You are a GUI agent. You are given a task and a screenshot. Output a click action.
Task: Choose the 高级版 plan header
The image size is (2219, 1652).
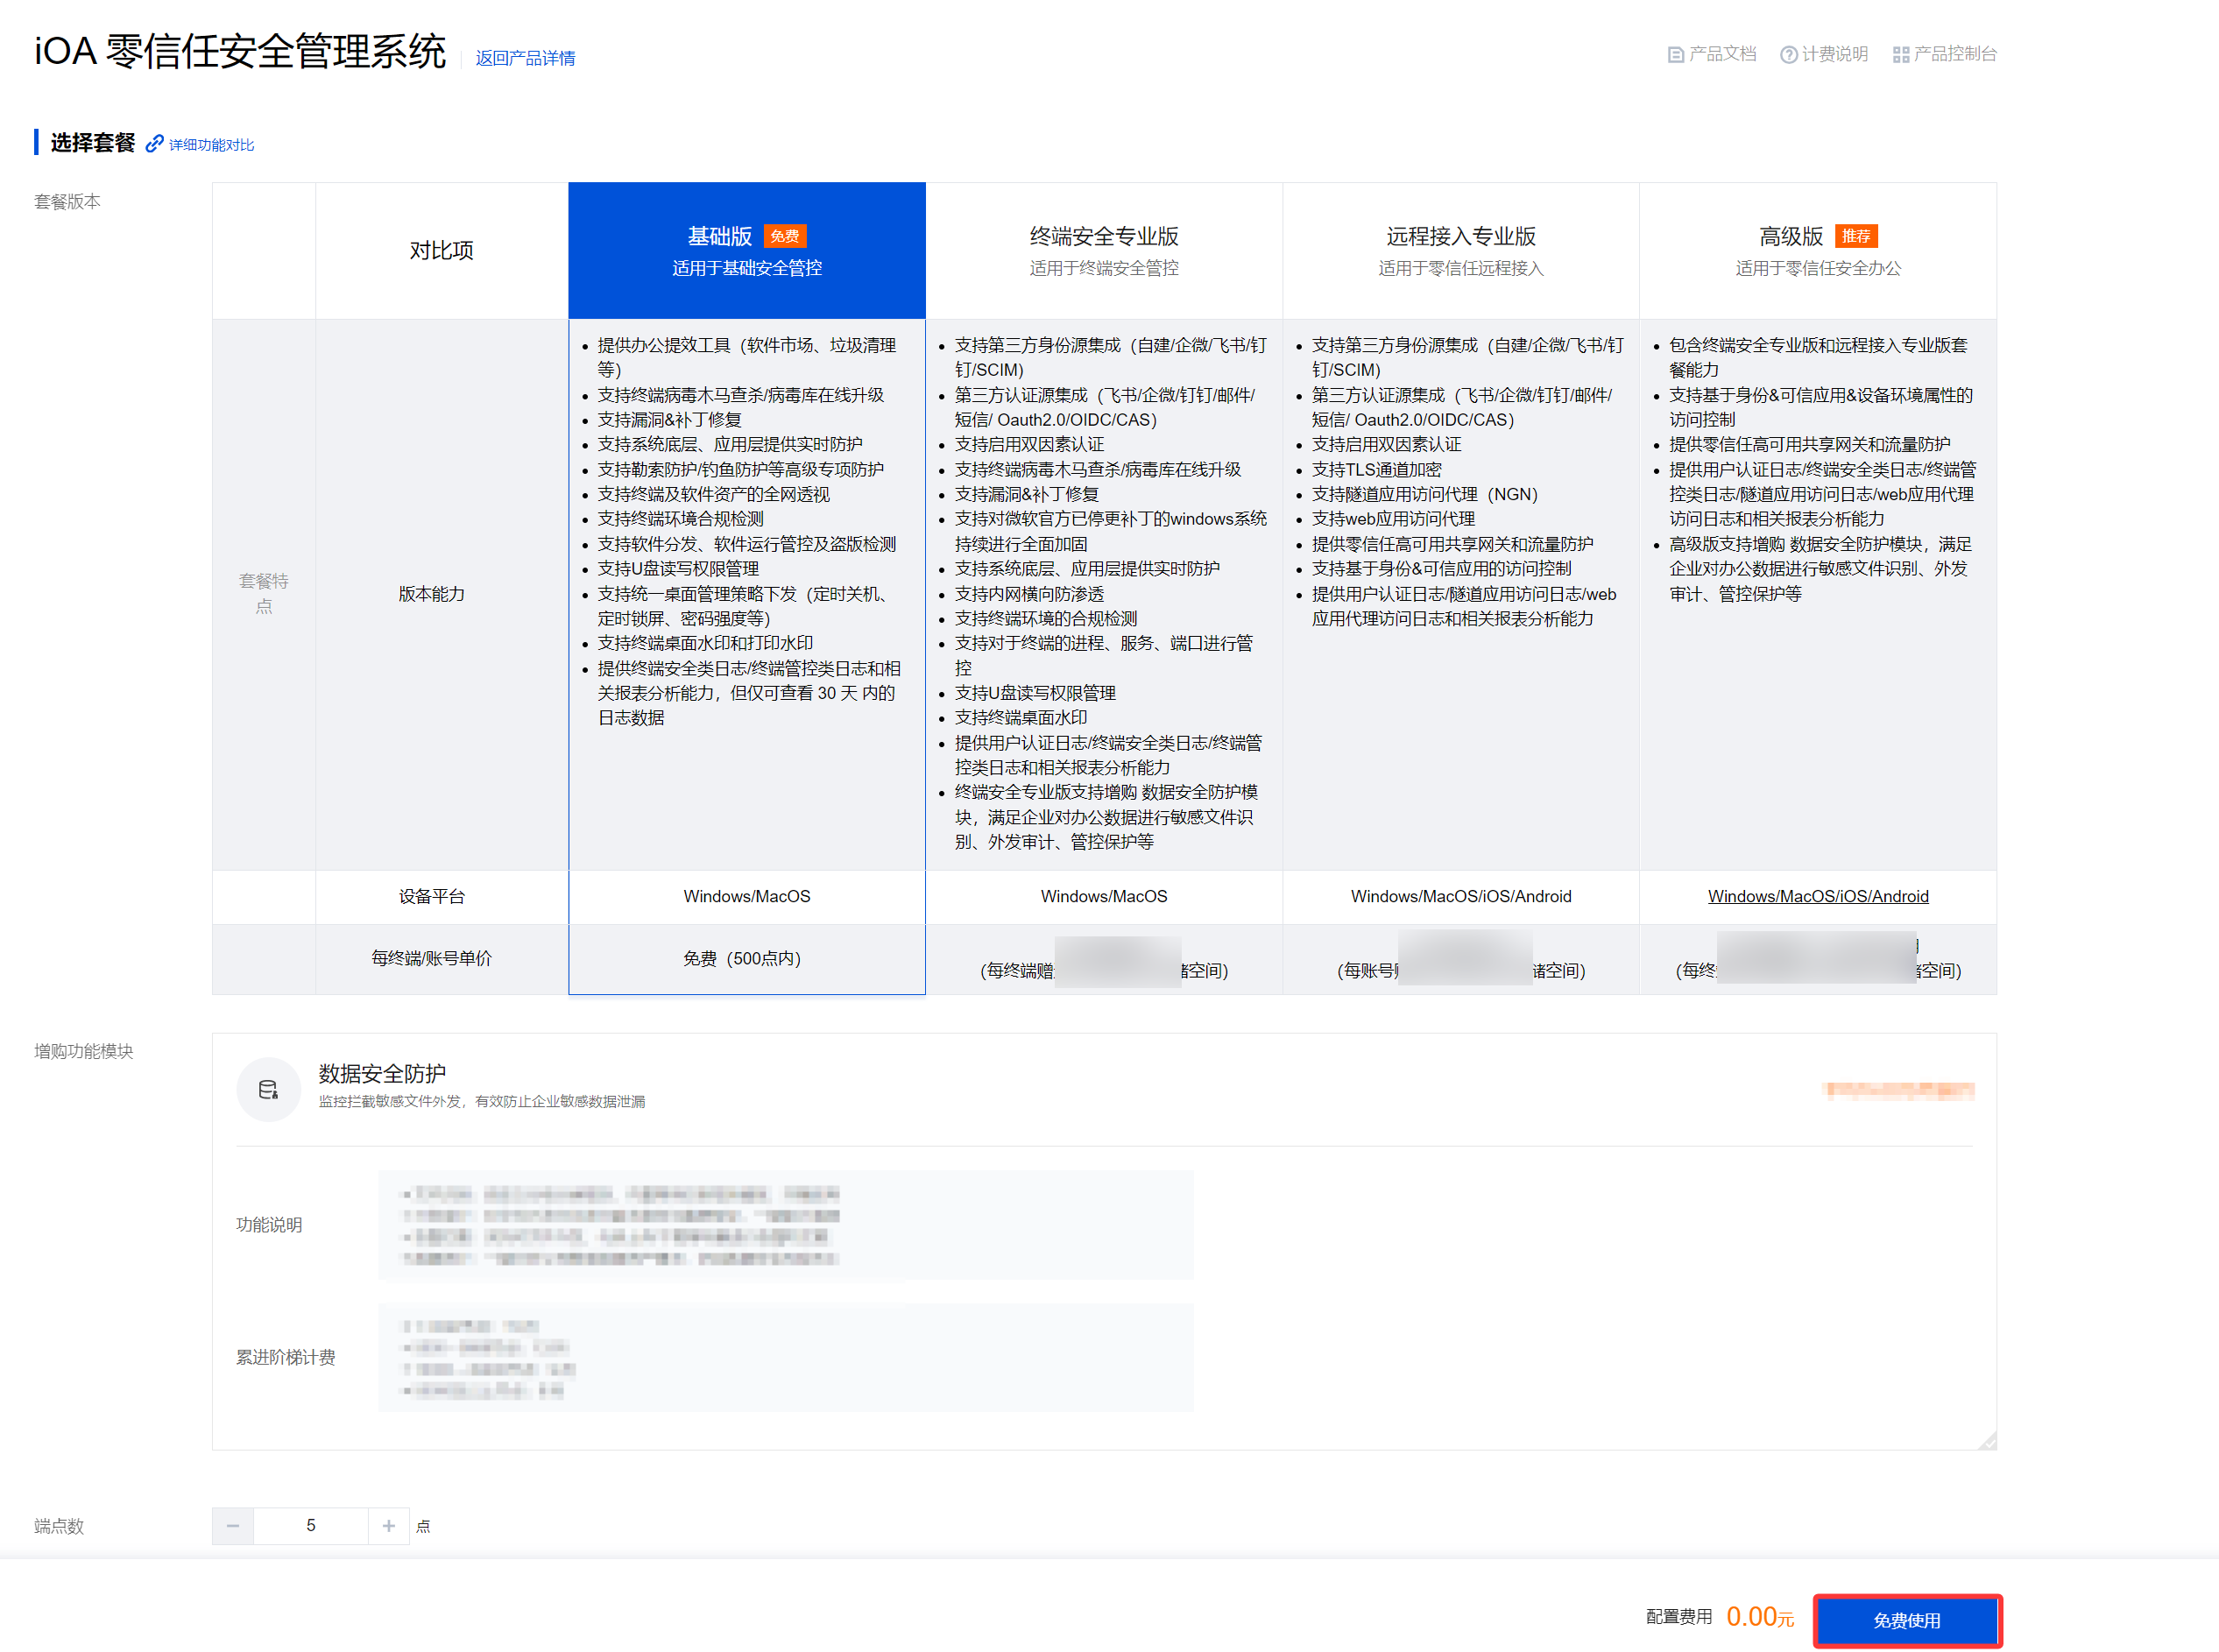1790,237
